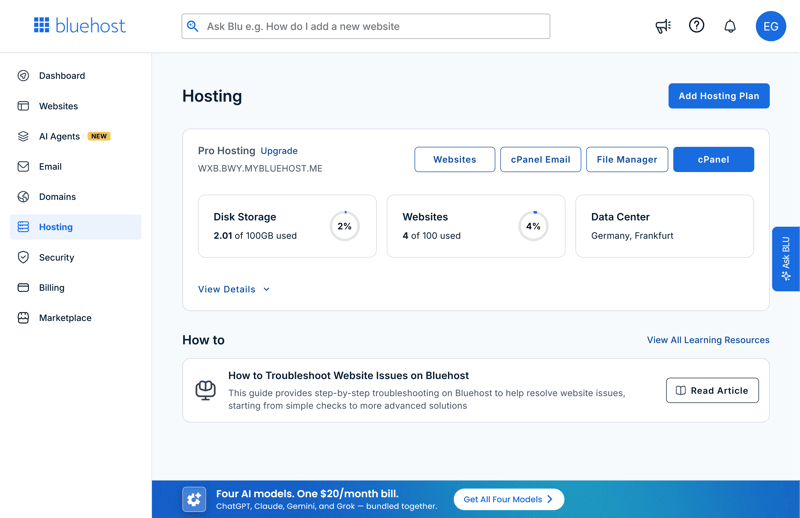This screenshot has height=518, width=800.
Task: Open the announcements megaphone icon
Action: tap(663, 26)
